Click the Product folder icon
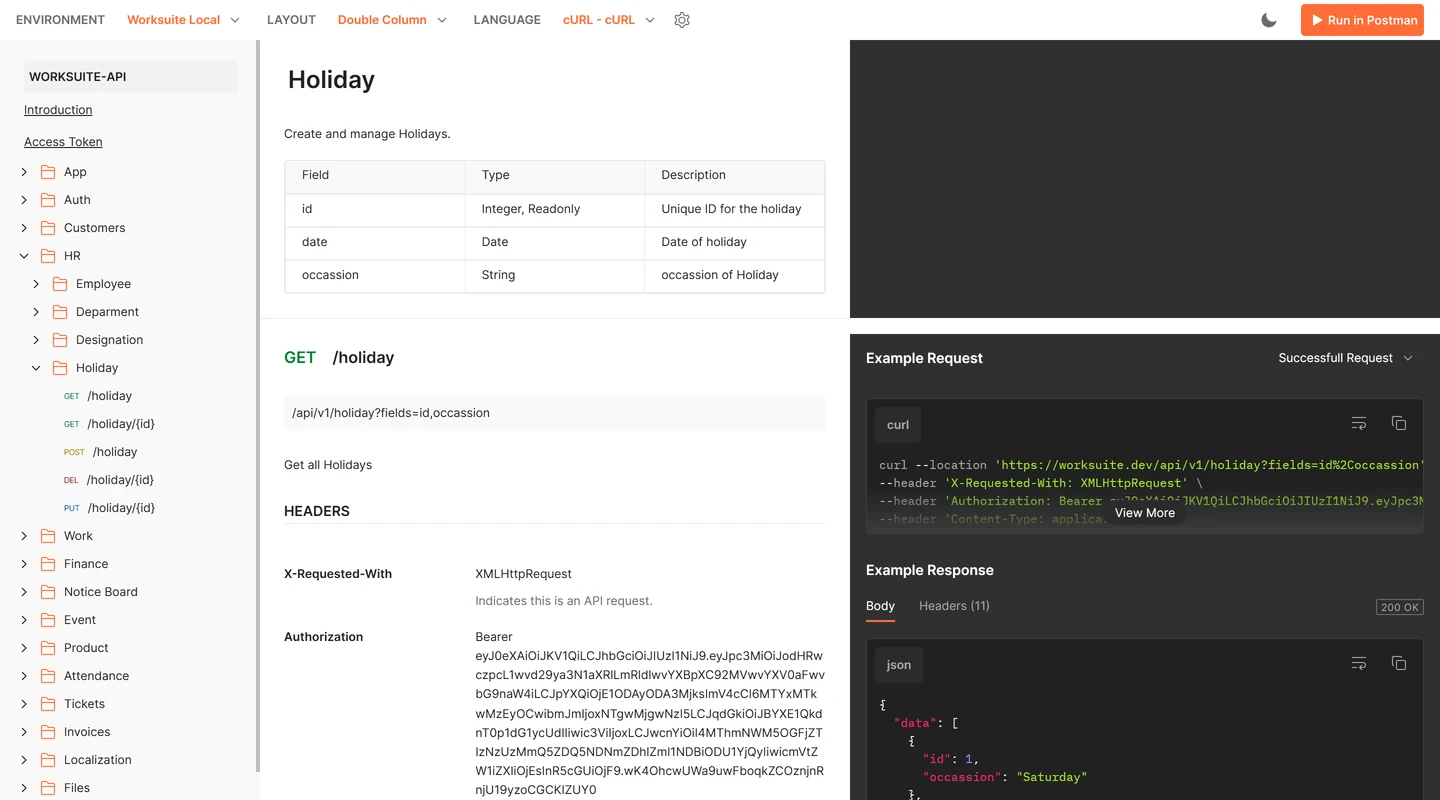The height and width of the screenshot is (800, 1440). (48, 648)
